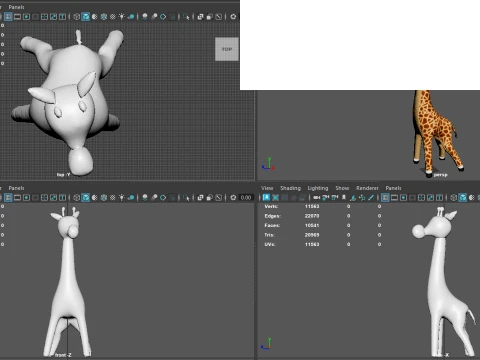Open the Shading menu in side panel
The width and height of the screenshot is (480, 360).
pyautogui.click(x=290, y=188)
